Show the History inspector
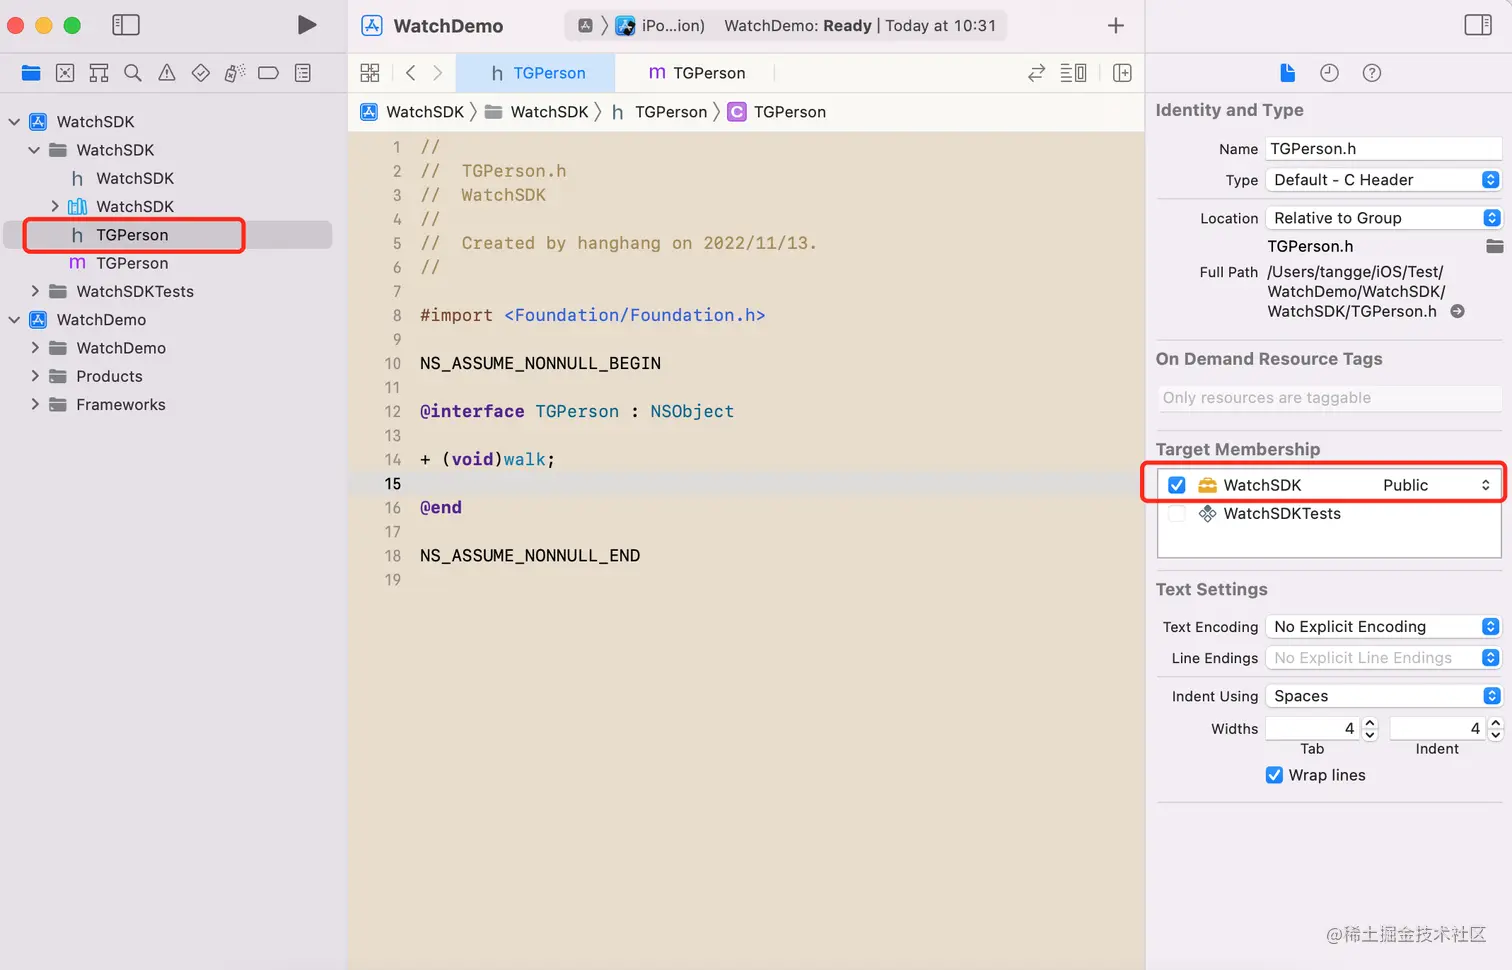The width and height of the screenshot is (1512, 970). [x=1329, y=73]
